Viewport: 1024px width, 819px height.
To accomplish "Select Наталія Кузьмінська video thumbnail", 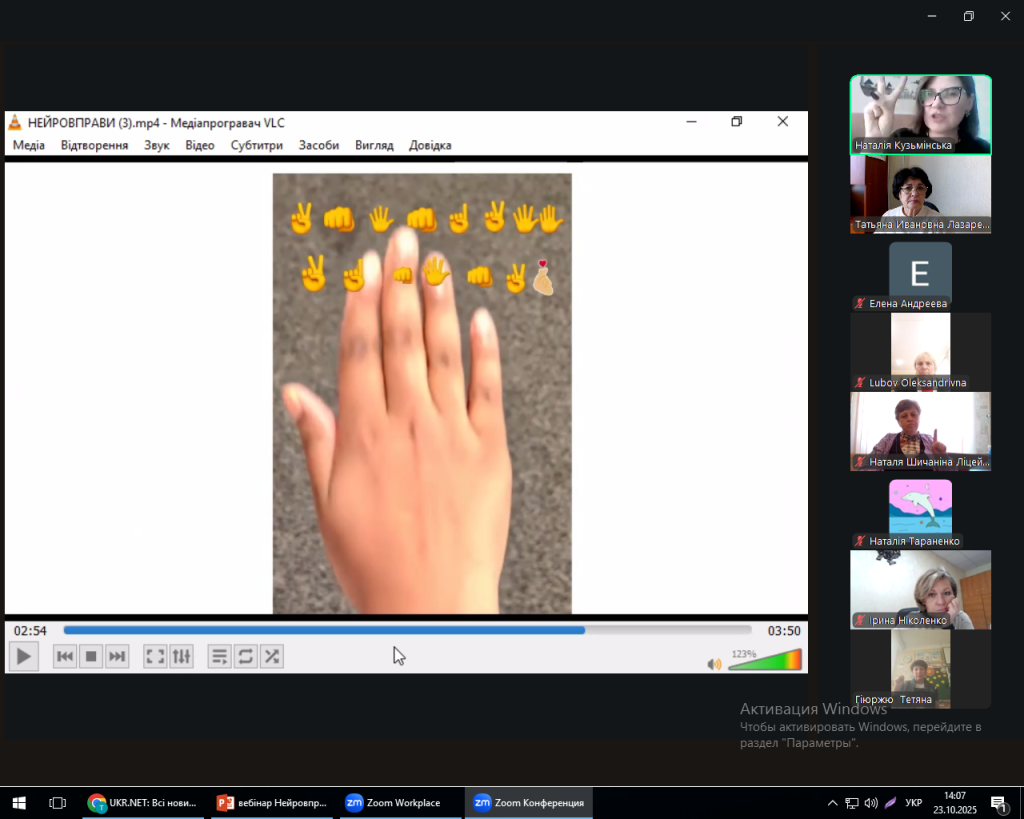I will pos(920,114).
